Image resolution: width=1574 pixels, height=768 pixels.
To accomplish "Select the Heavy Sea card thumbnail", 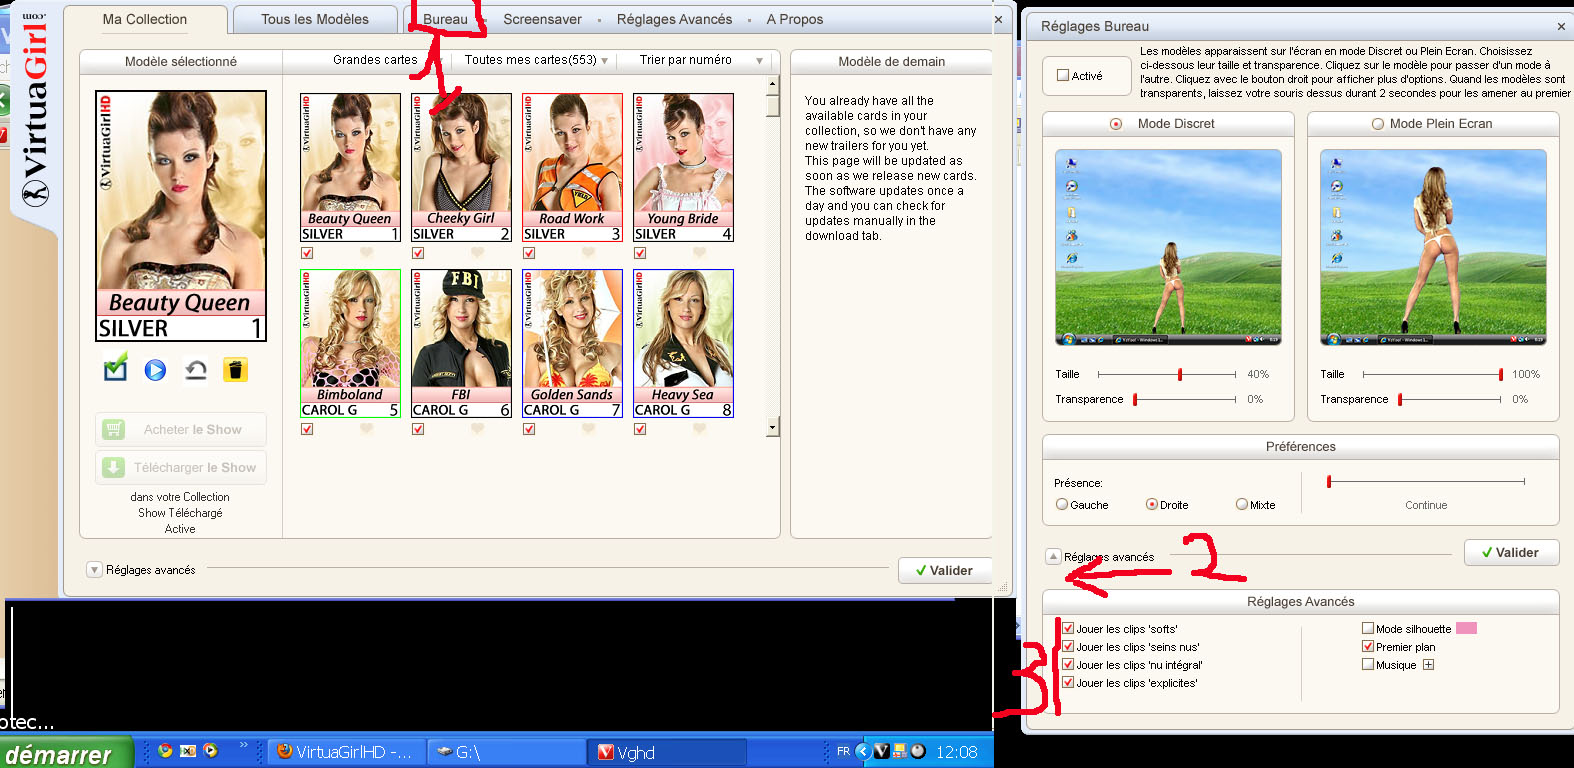I will coord(683,343).
